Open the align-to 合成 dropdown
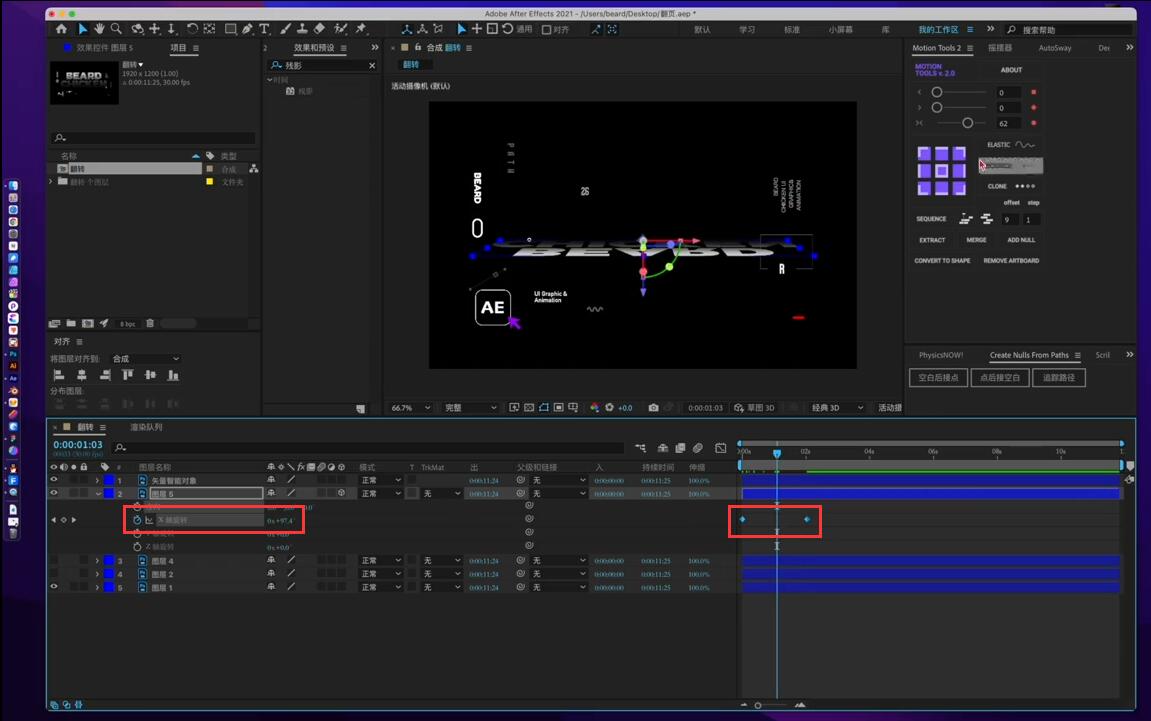This screenshot has width=1151, height=721. pyautogui.click(x=145, y=359)
